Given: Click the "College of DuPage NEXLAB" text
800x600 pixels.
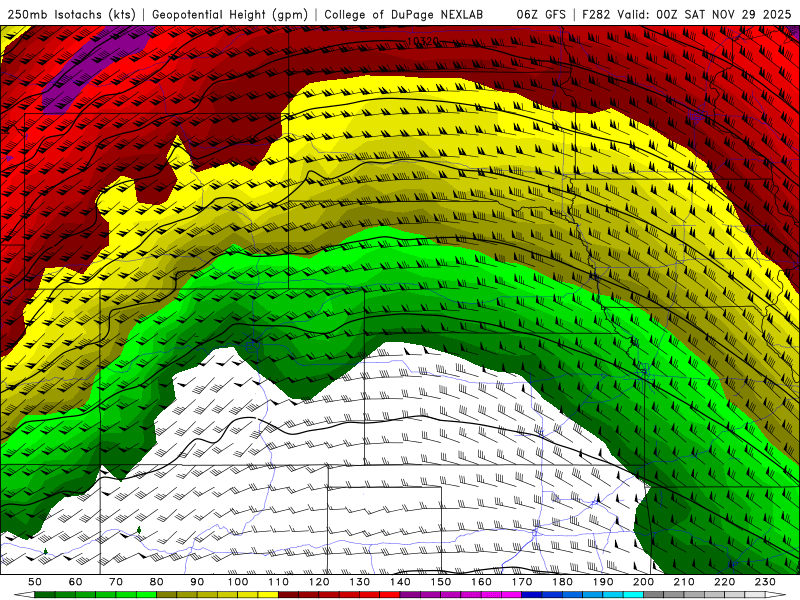Looking at the screenshot, I should click(x=404, y=14).
